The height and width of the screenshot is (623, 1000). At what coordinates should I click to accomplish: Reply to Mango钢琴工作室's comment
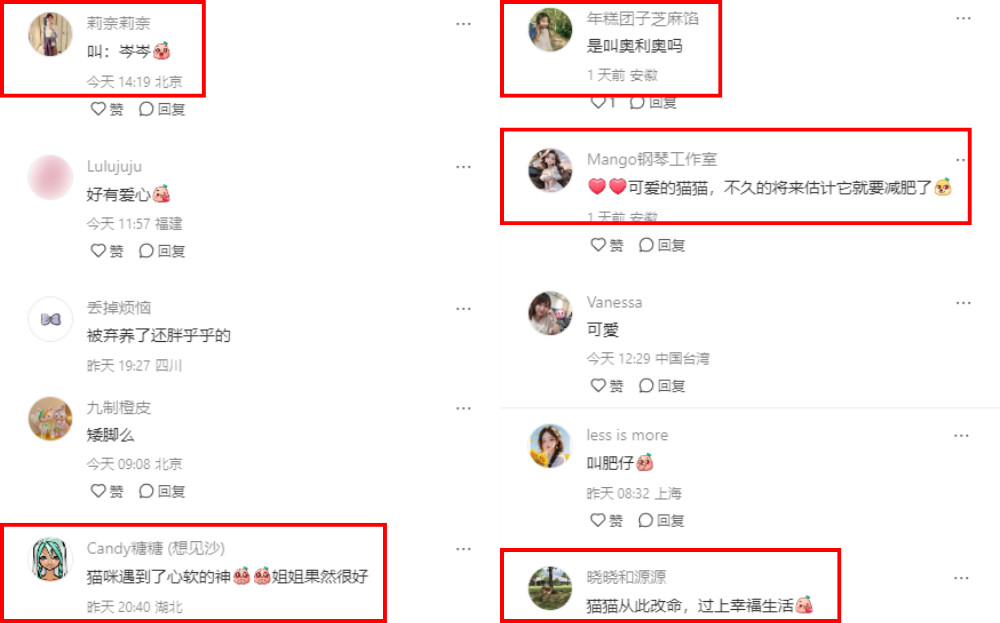click(662, 244)
